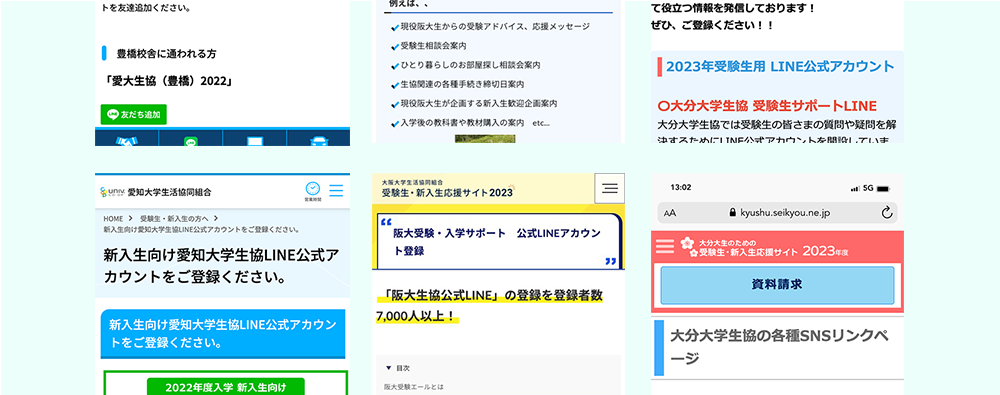
Task: Click the 阪大受験エールとは contents entry
Action: (413, 387)
